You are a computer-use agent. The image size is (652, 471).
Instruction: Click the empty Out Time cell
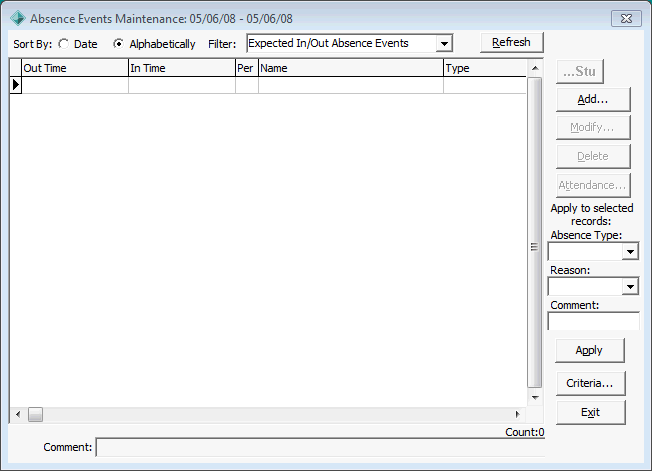pos(75,85)
